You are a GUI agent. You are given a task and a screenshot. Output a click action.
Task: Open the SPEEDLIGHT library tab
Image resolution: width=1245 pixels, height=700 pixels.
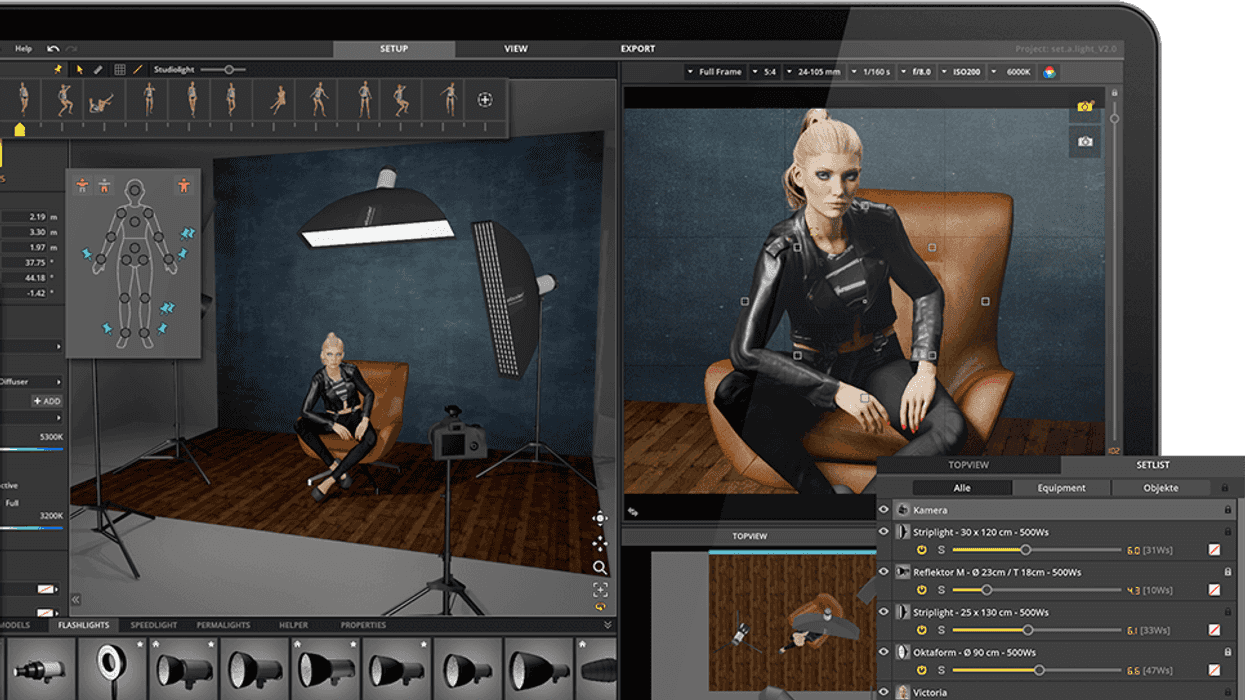[x=154, y=625]
